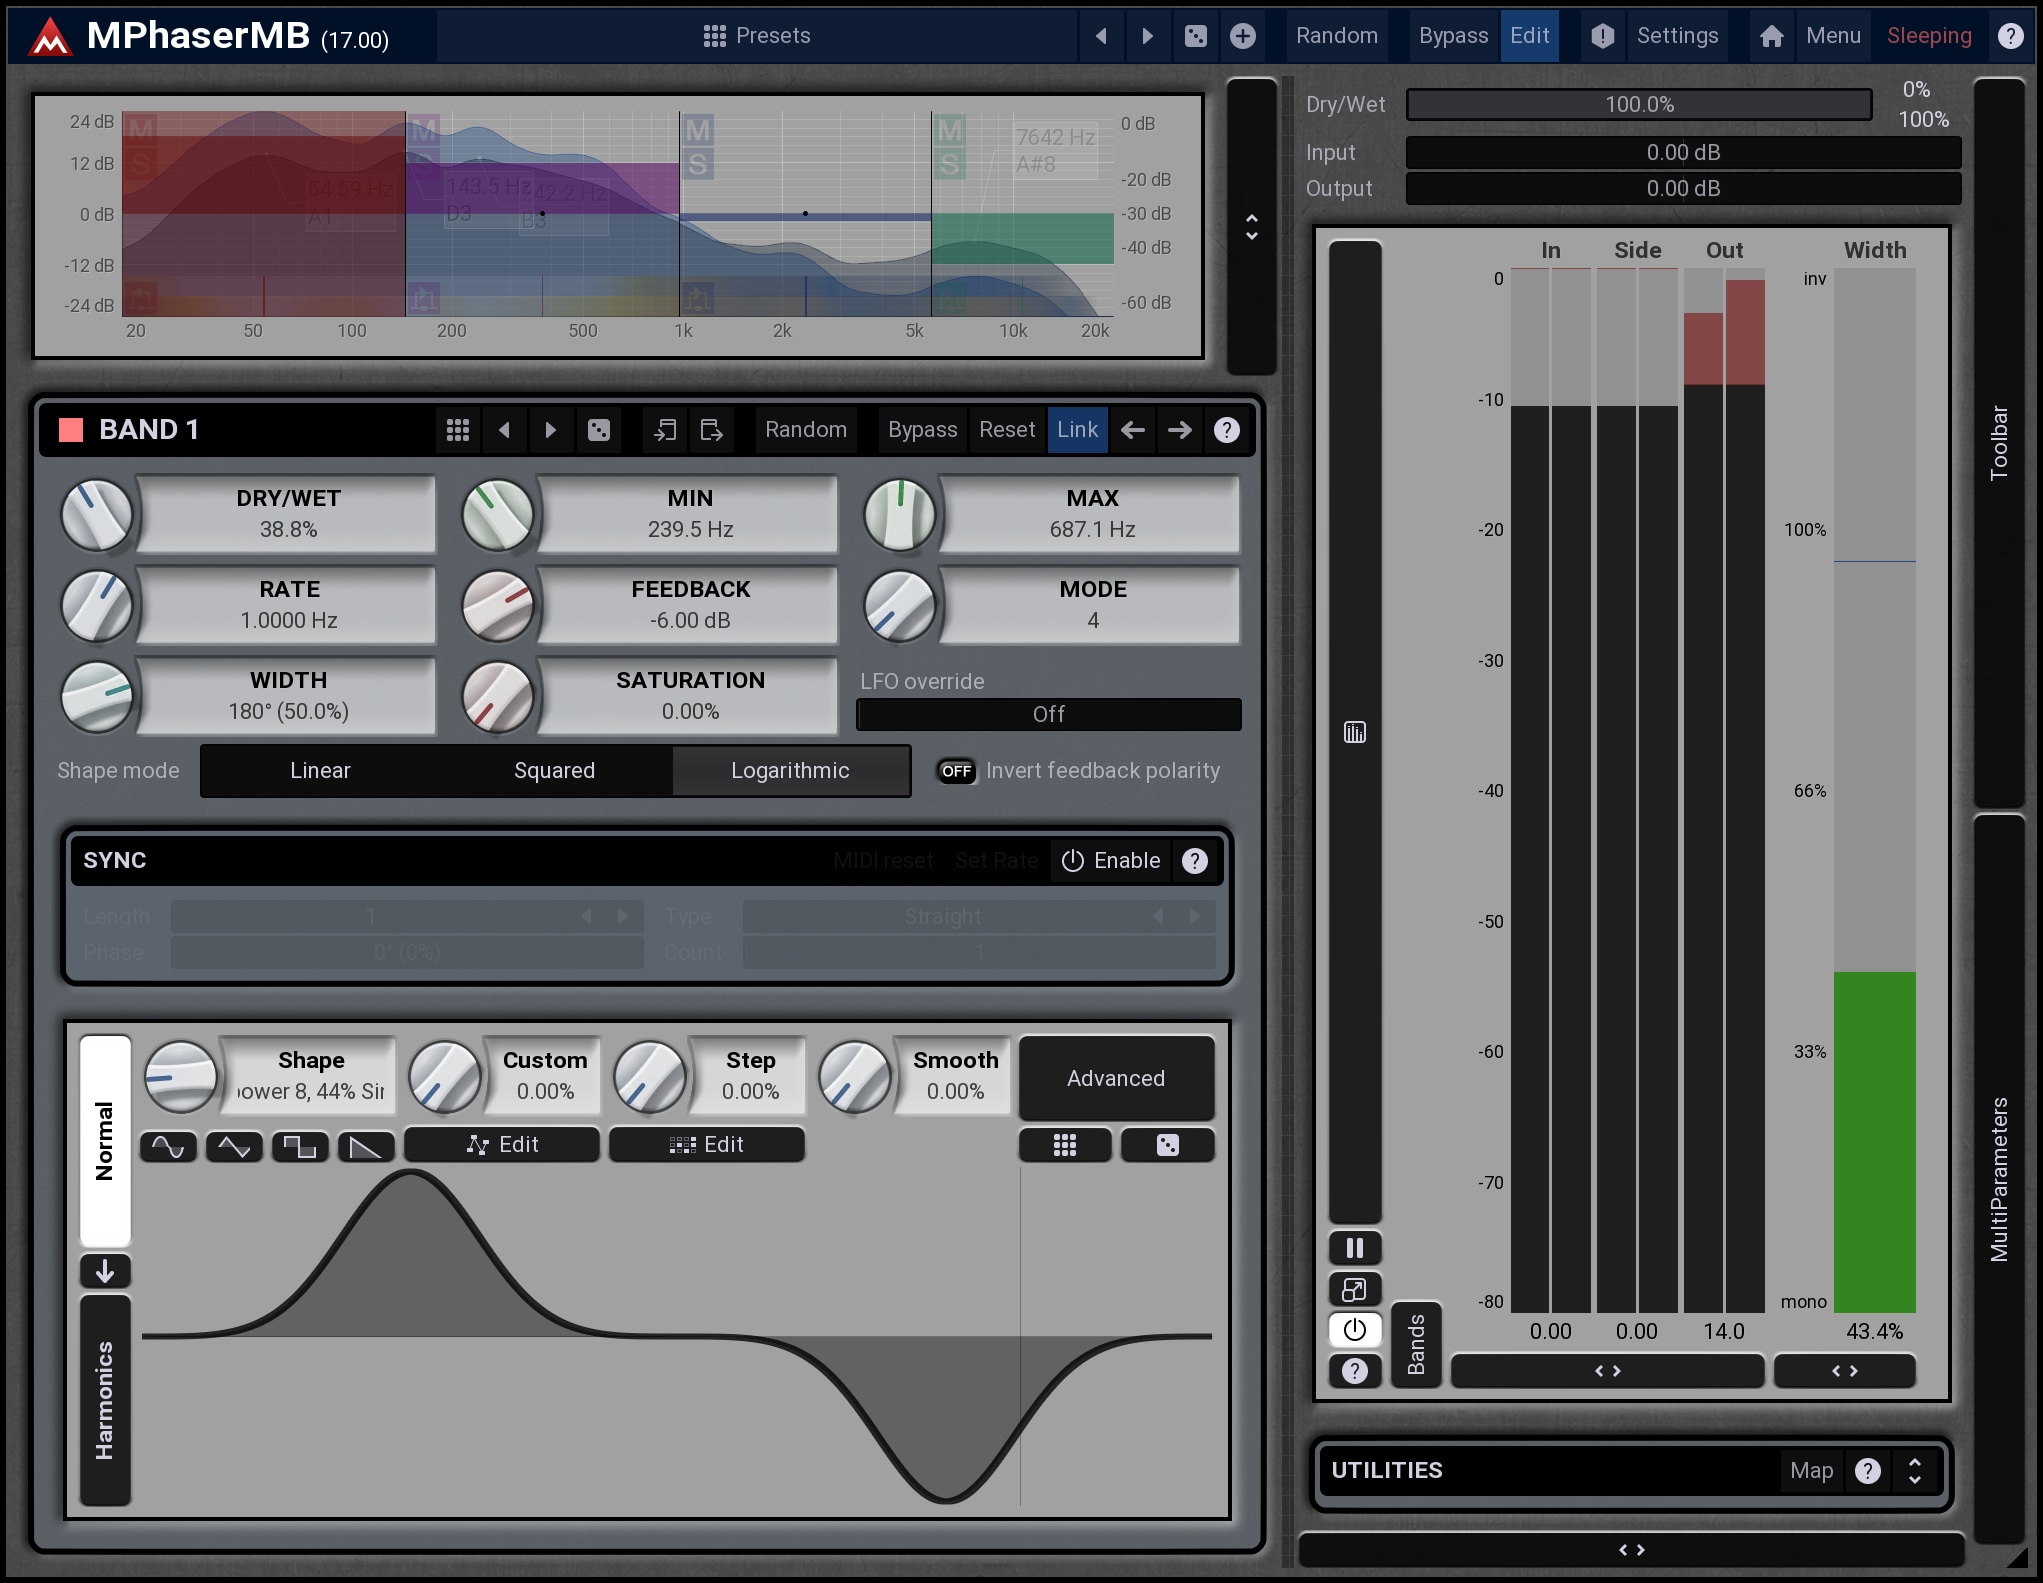Open the Band 1 presets grid icon

[x=458, y=430]
